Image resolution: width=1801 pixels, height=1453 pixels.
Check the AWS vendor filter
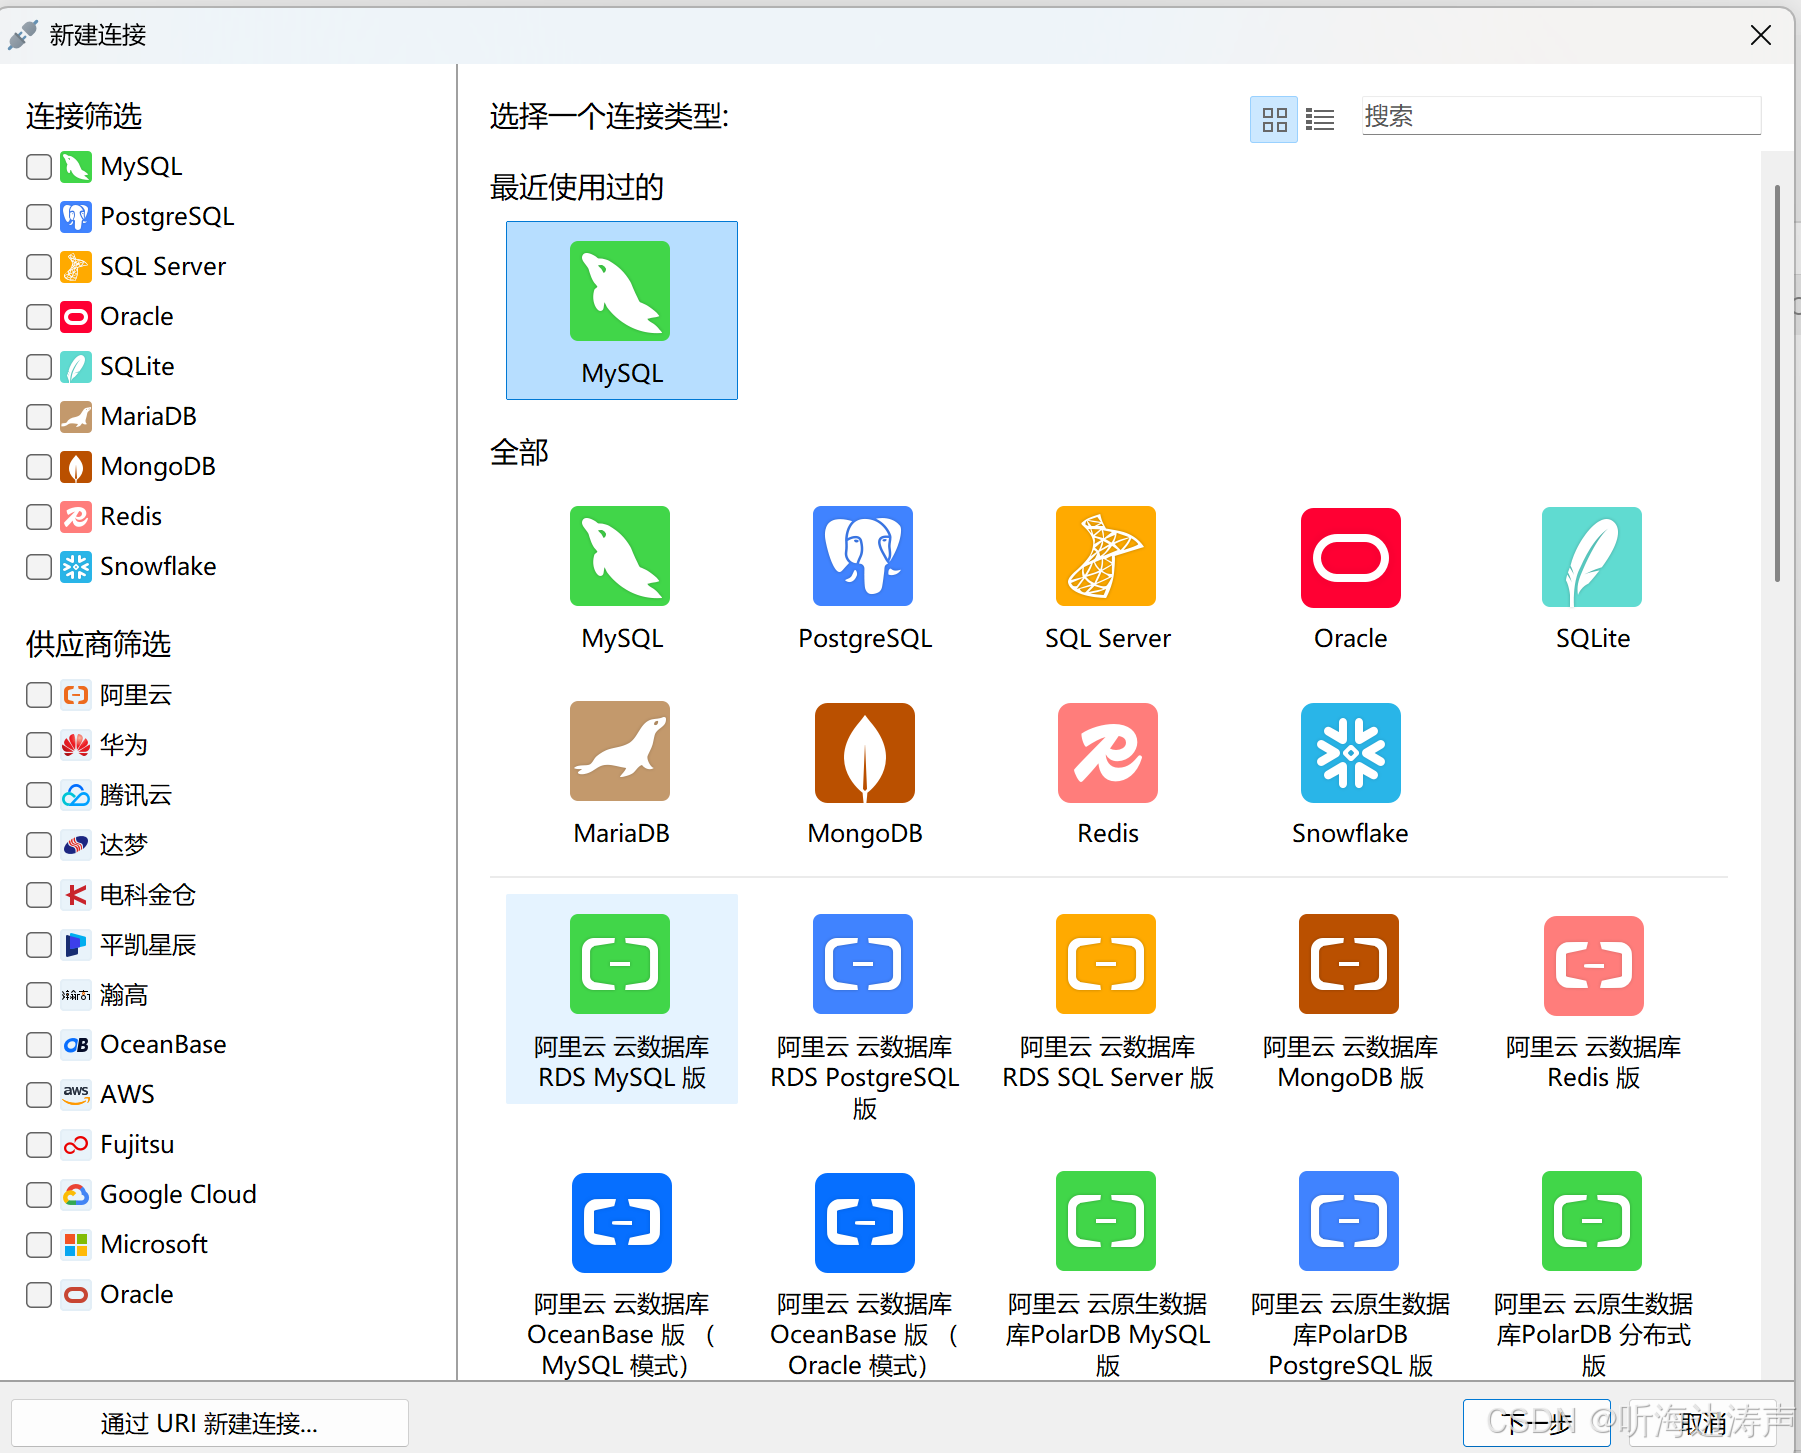point(38,1094)
